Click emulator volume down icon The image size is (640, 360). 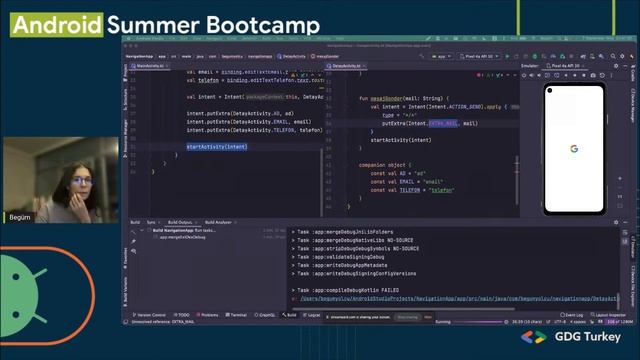539,76
